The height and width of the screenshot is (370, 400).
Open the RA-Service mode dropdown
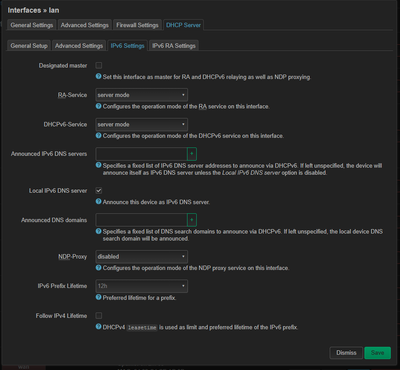point(141,95)
